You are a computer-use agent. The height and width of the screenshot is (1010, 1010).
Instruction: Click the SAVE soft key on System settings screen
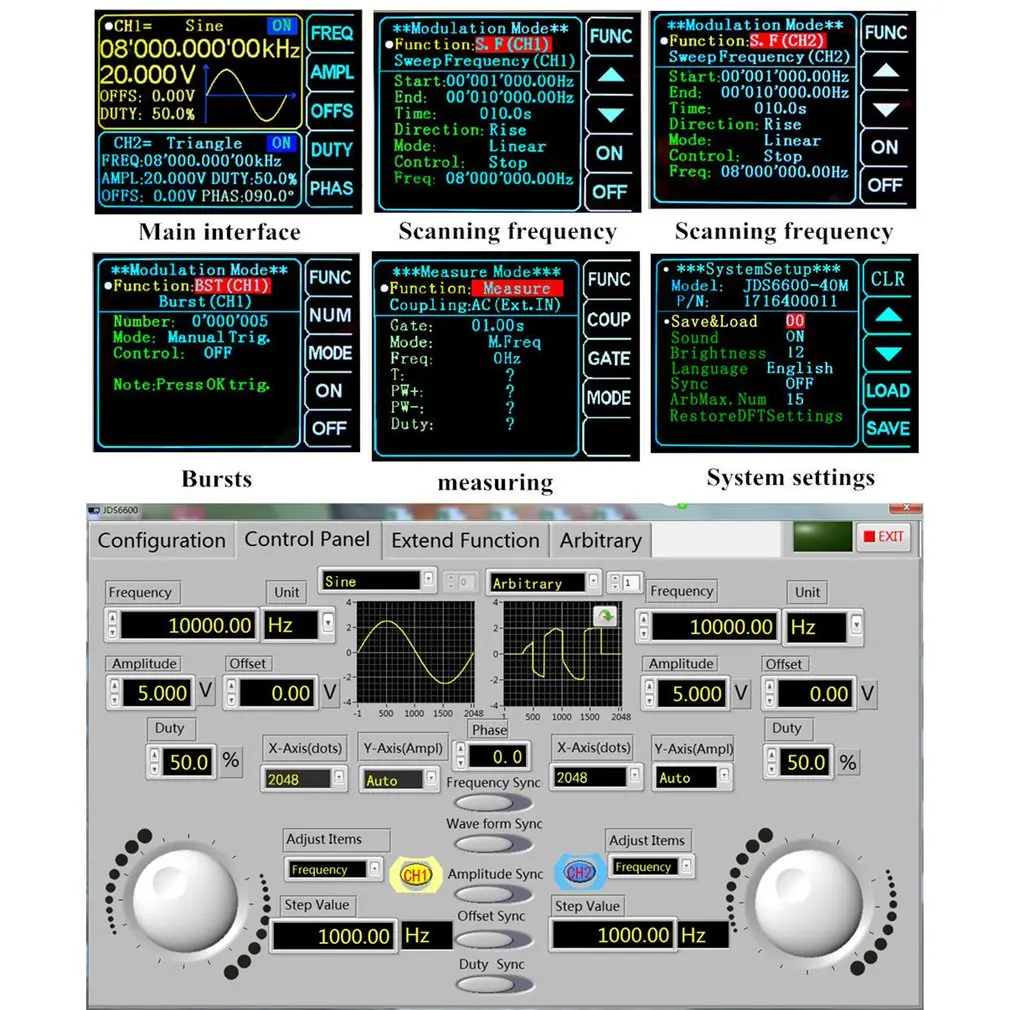pos(888,428)
